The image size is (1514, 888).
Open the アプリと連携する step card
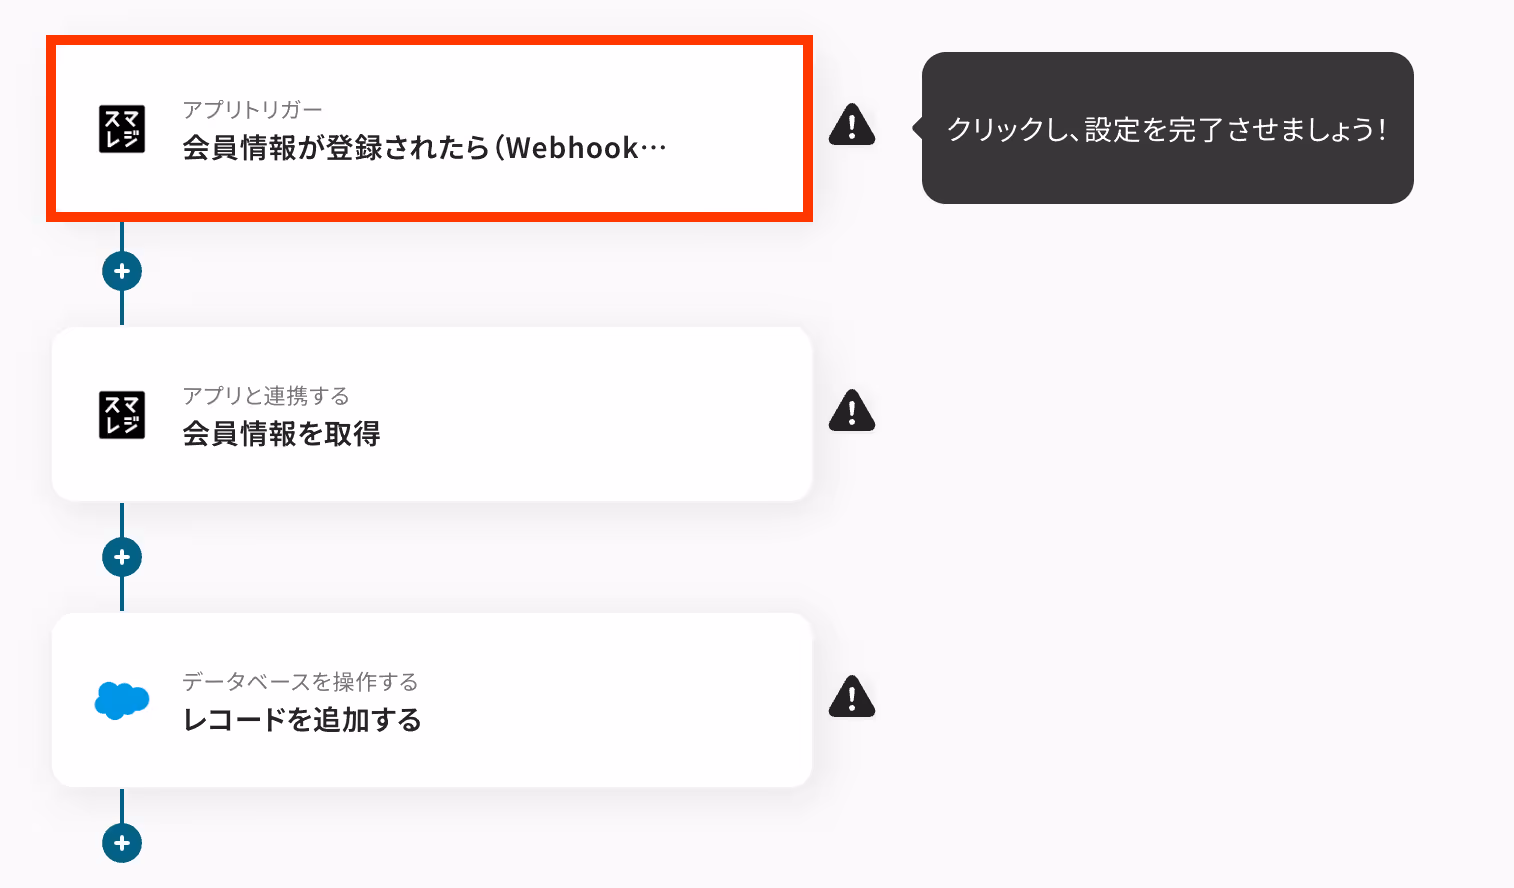tap(432, 414)
